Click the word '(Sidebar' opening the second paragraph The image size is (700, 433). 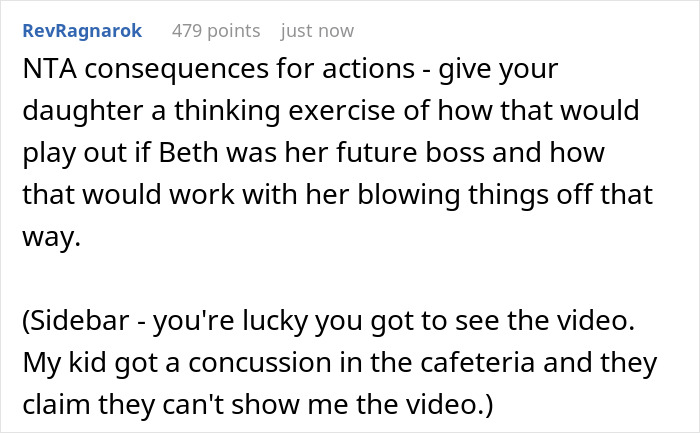pyautogui.click(x=76, y=321)
